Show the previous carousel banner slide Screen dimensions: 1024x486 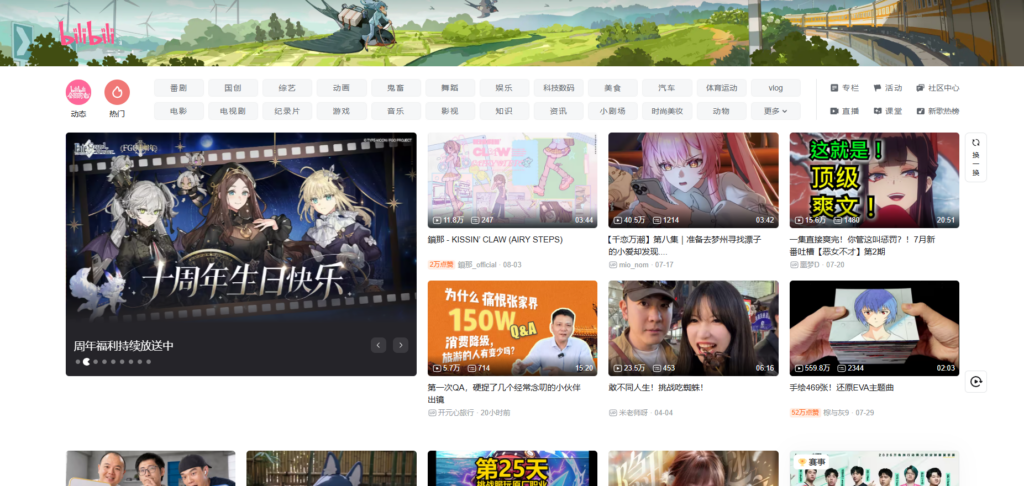pos(378,345)
